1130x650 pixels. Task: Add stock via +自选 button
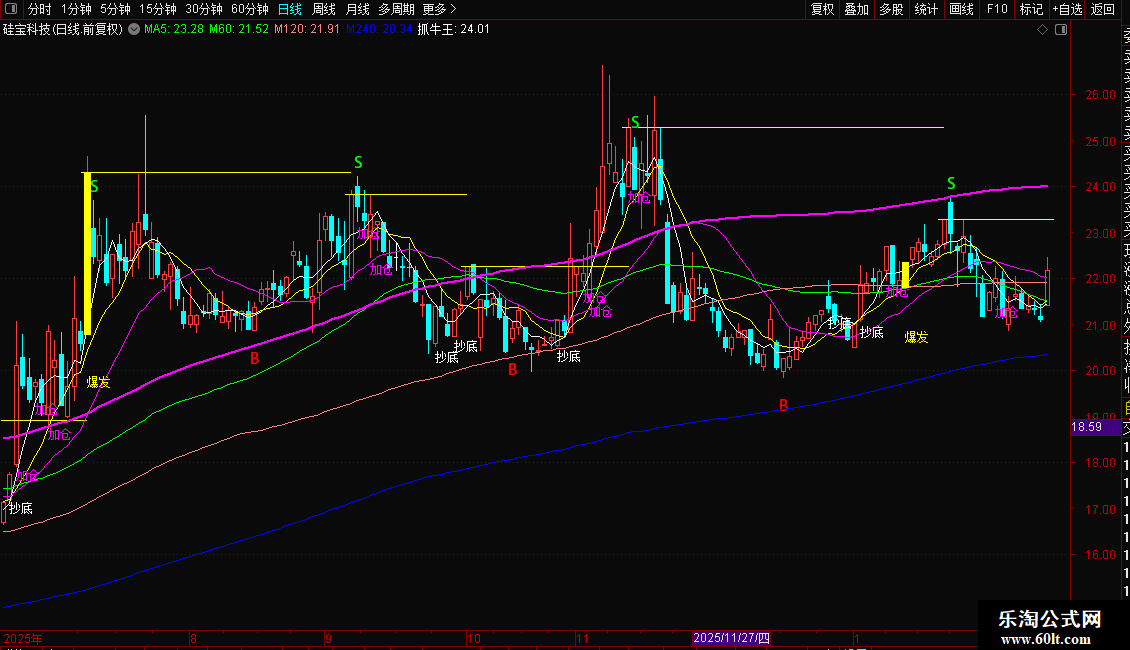click(1067, 9)
